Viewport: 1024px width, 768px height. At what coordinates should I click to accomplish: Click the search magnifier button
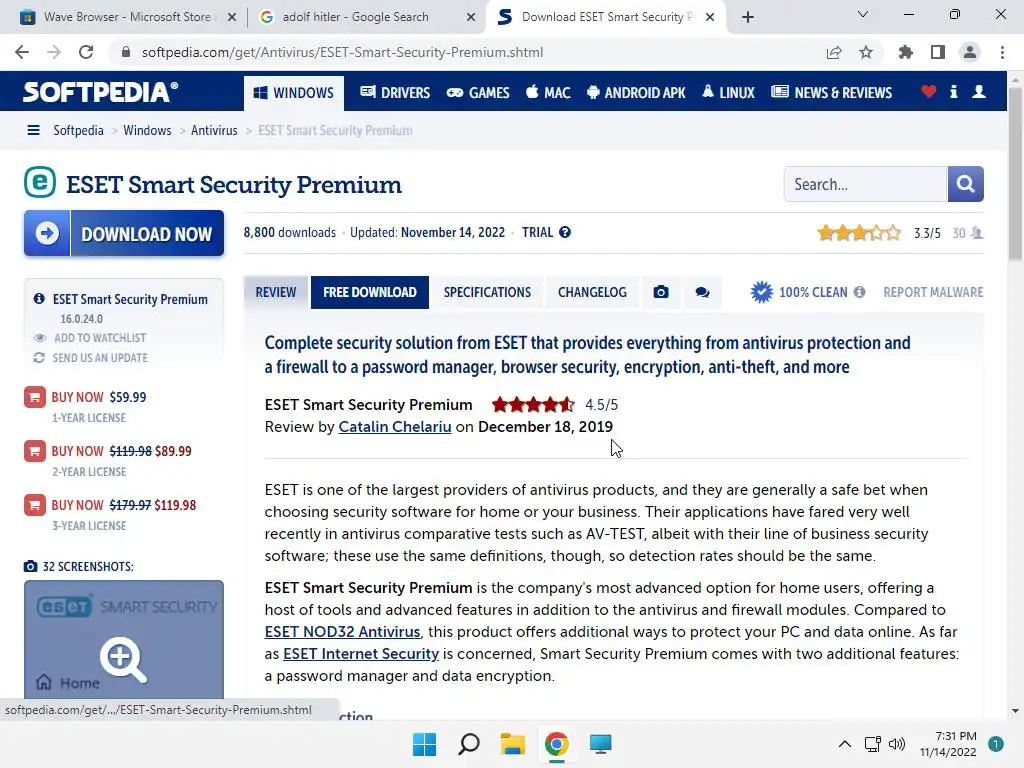[965, 184]
